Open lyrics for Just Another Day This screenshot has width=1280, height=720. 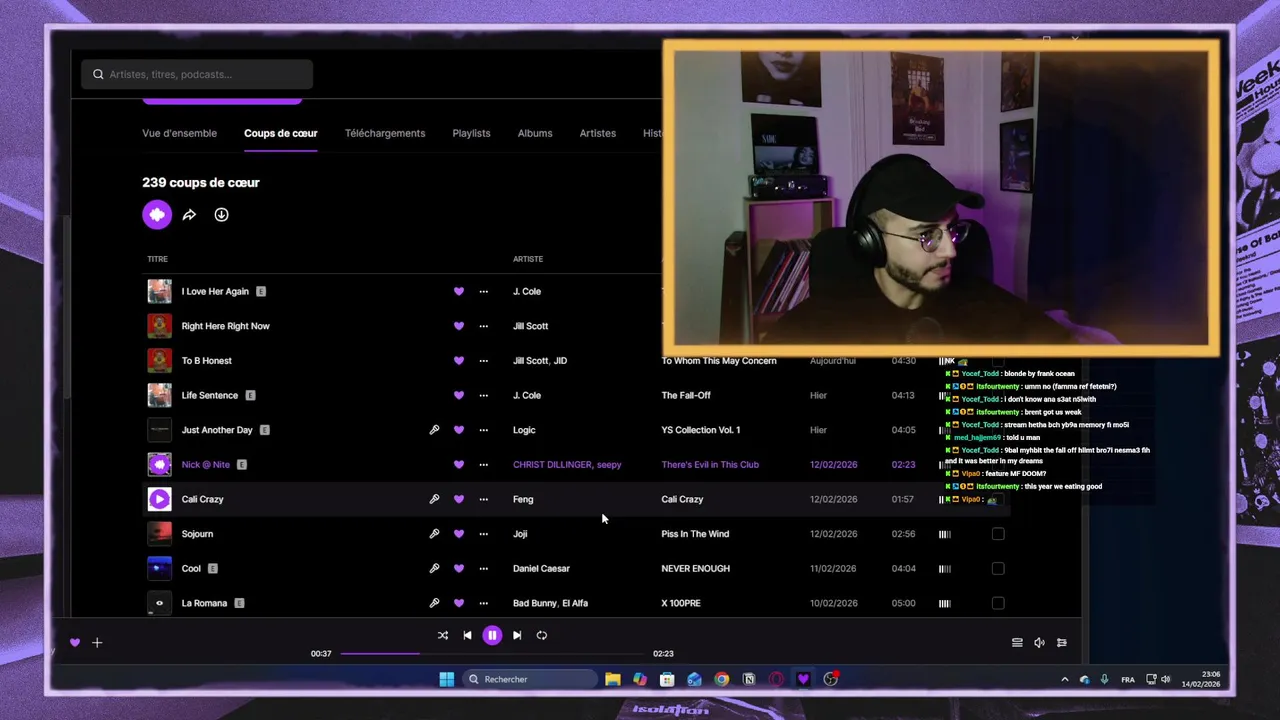coord(434,430)
